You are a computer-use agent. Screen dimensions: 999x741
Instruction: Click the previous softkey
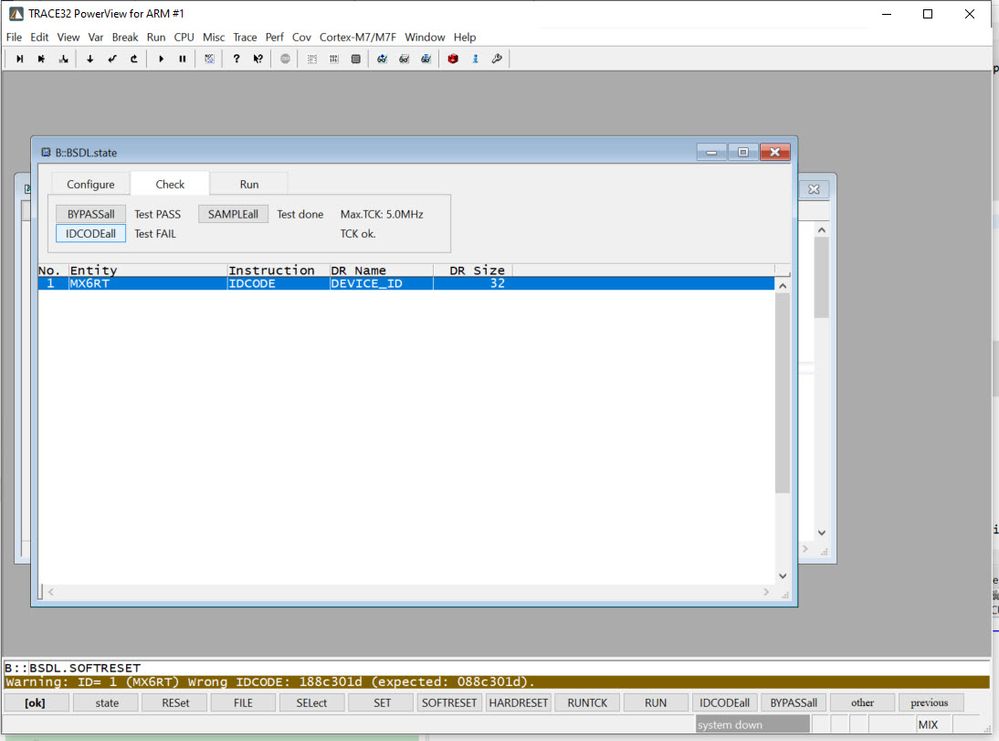click(x=930, y=703)
